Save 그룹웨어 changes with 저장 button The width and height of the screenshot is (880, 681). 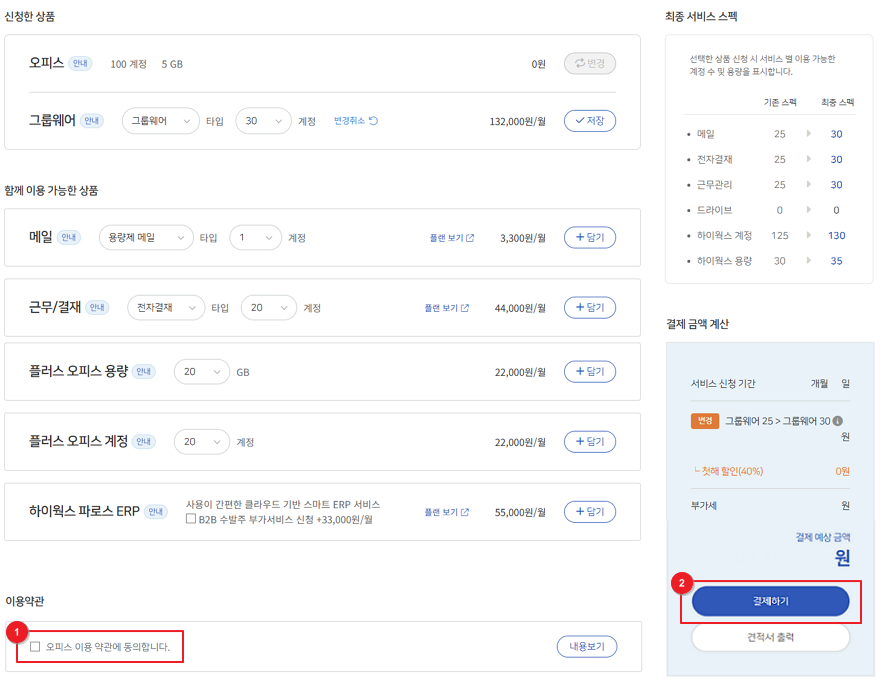point(589,121)
